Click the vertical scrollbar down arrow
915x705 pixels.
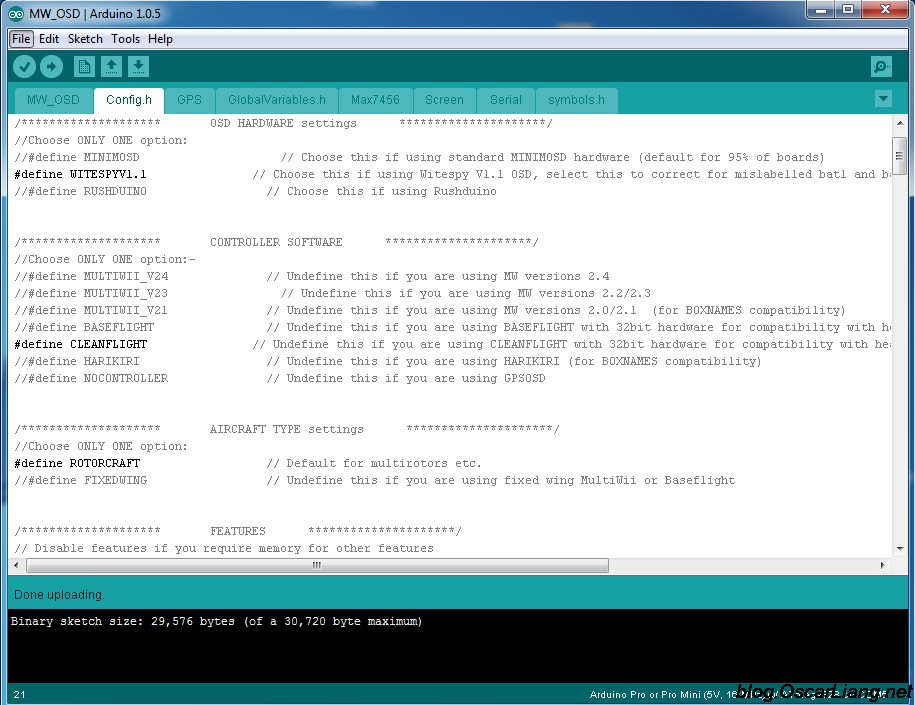(x=899, y=549)
